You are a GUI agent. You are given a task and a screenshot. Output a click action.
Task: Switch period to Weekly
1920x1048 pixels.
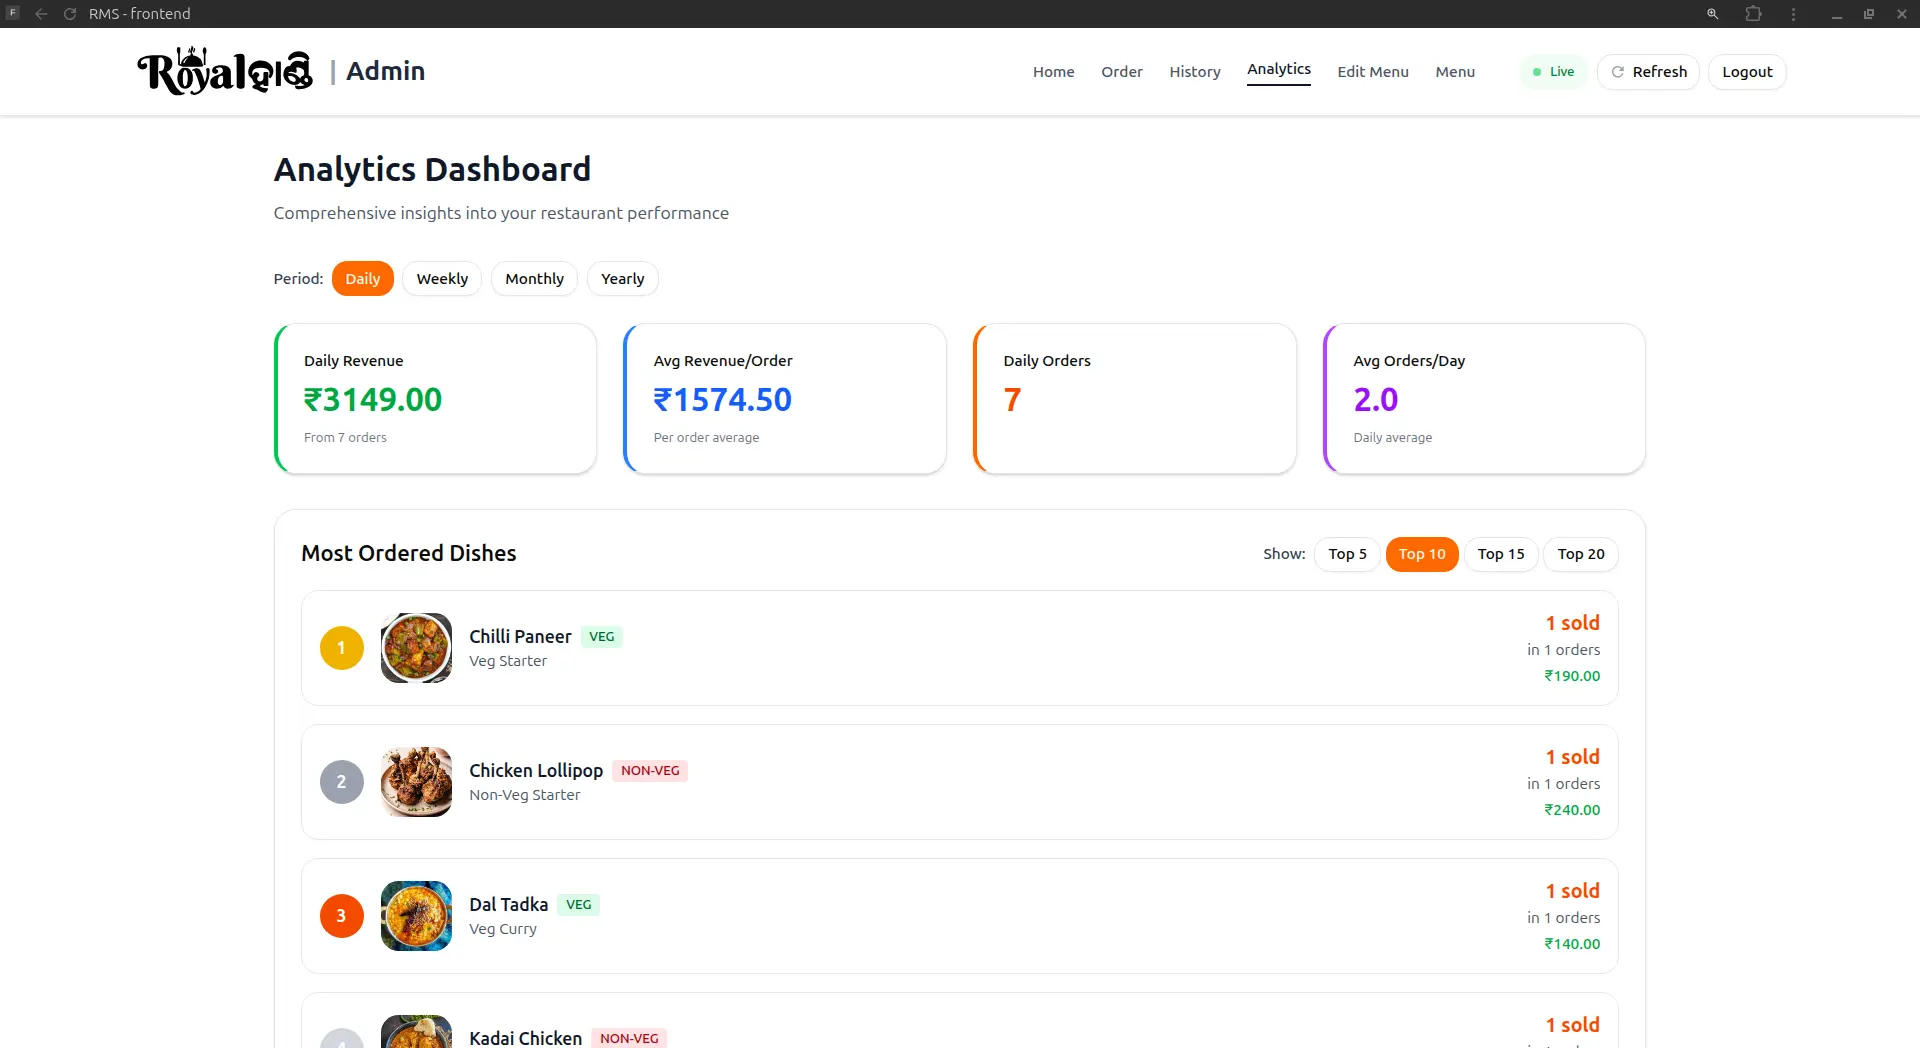(x=442, y=279)
